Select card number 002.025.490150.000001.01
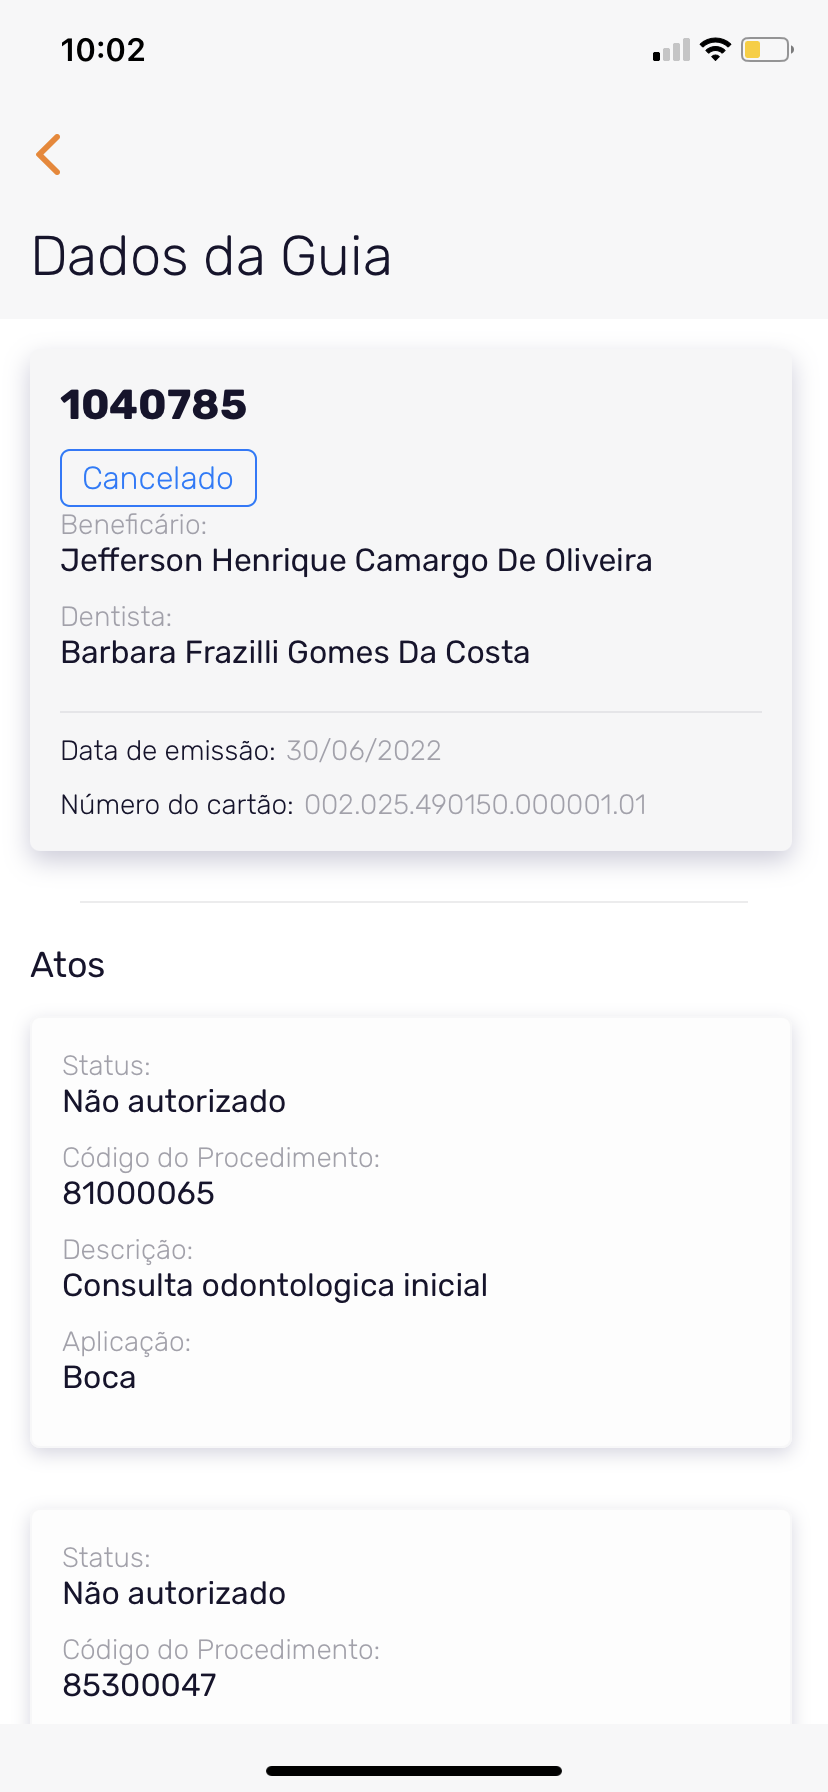 [x=475, y=805]
